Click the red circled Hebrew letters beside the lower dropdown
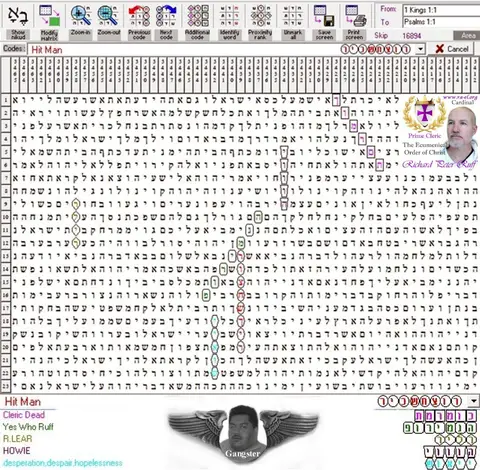The image size is (480, 470). (x=419, y=401)
